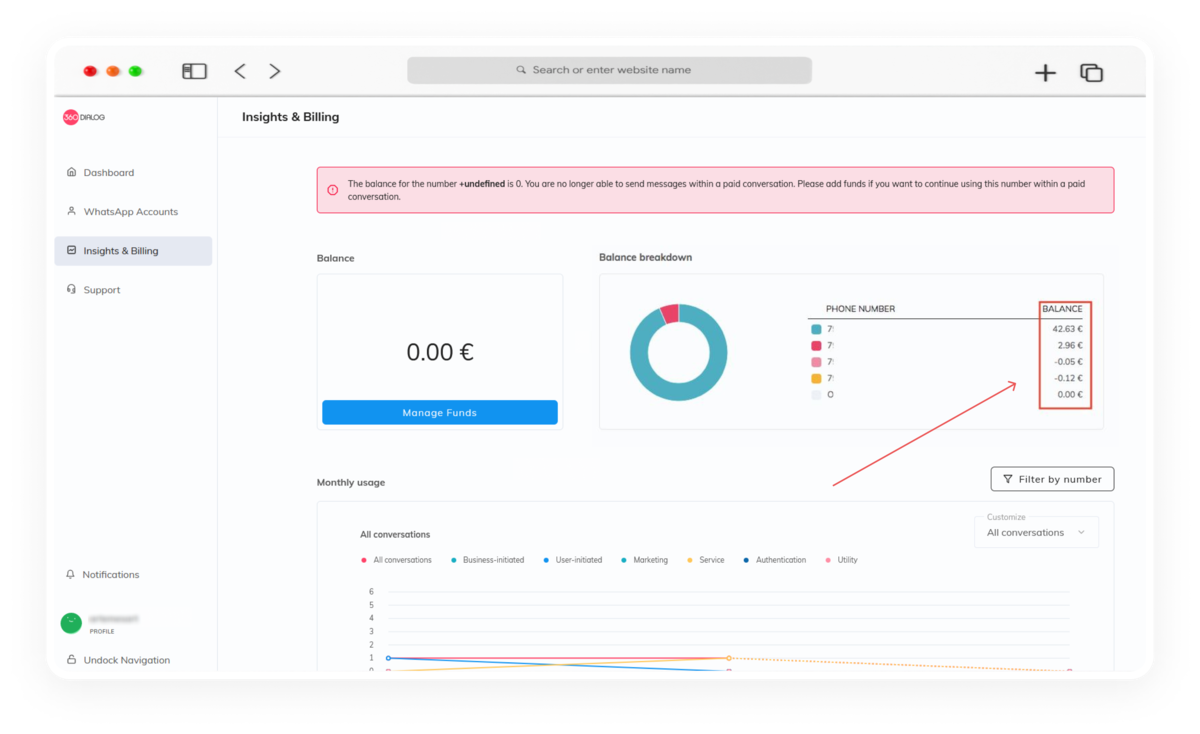
Task: Click the teal swatch for 42.63 € row
Action: click(x=816, y=329)
